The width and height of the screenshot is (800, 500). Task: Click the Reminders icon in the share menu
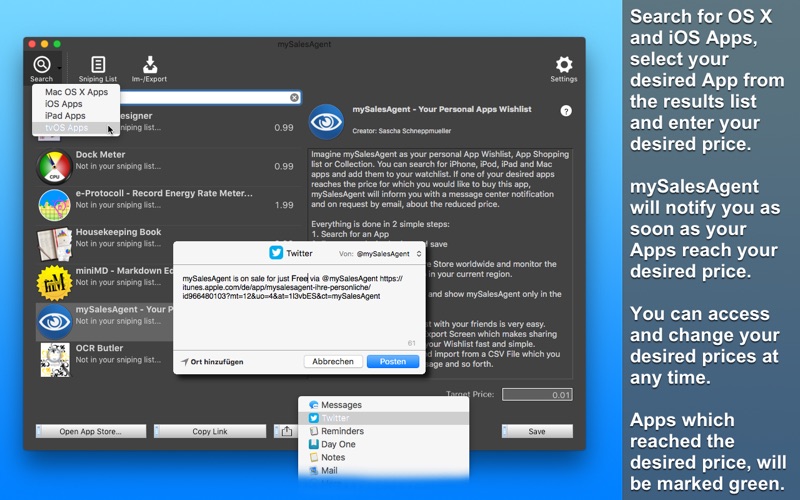314,431
